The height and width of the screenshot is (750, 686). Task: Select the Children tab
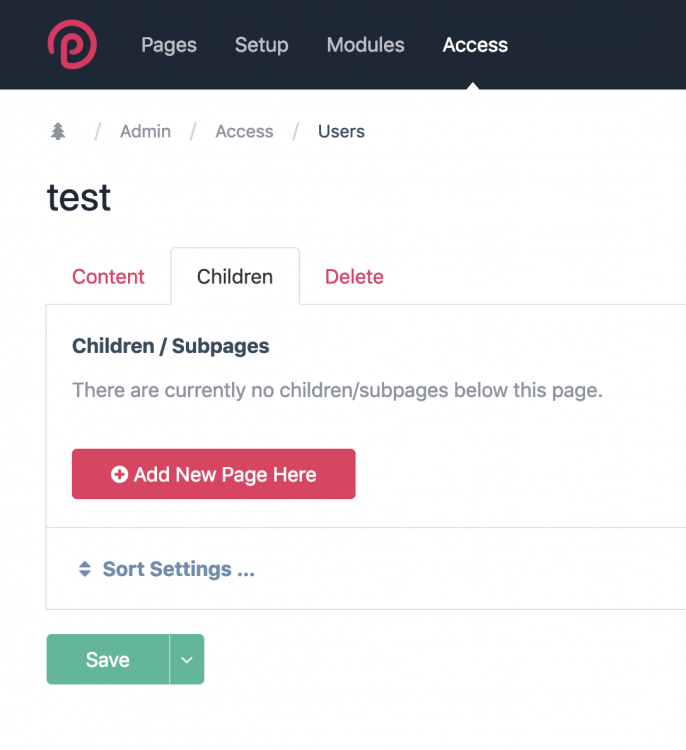(x=235, y=277)
